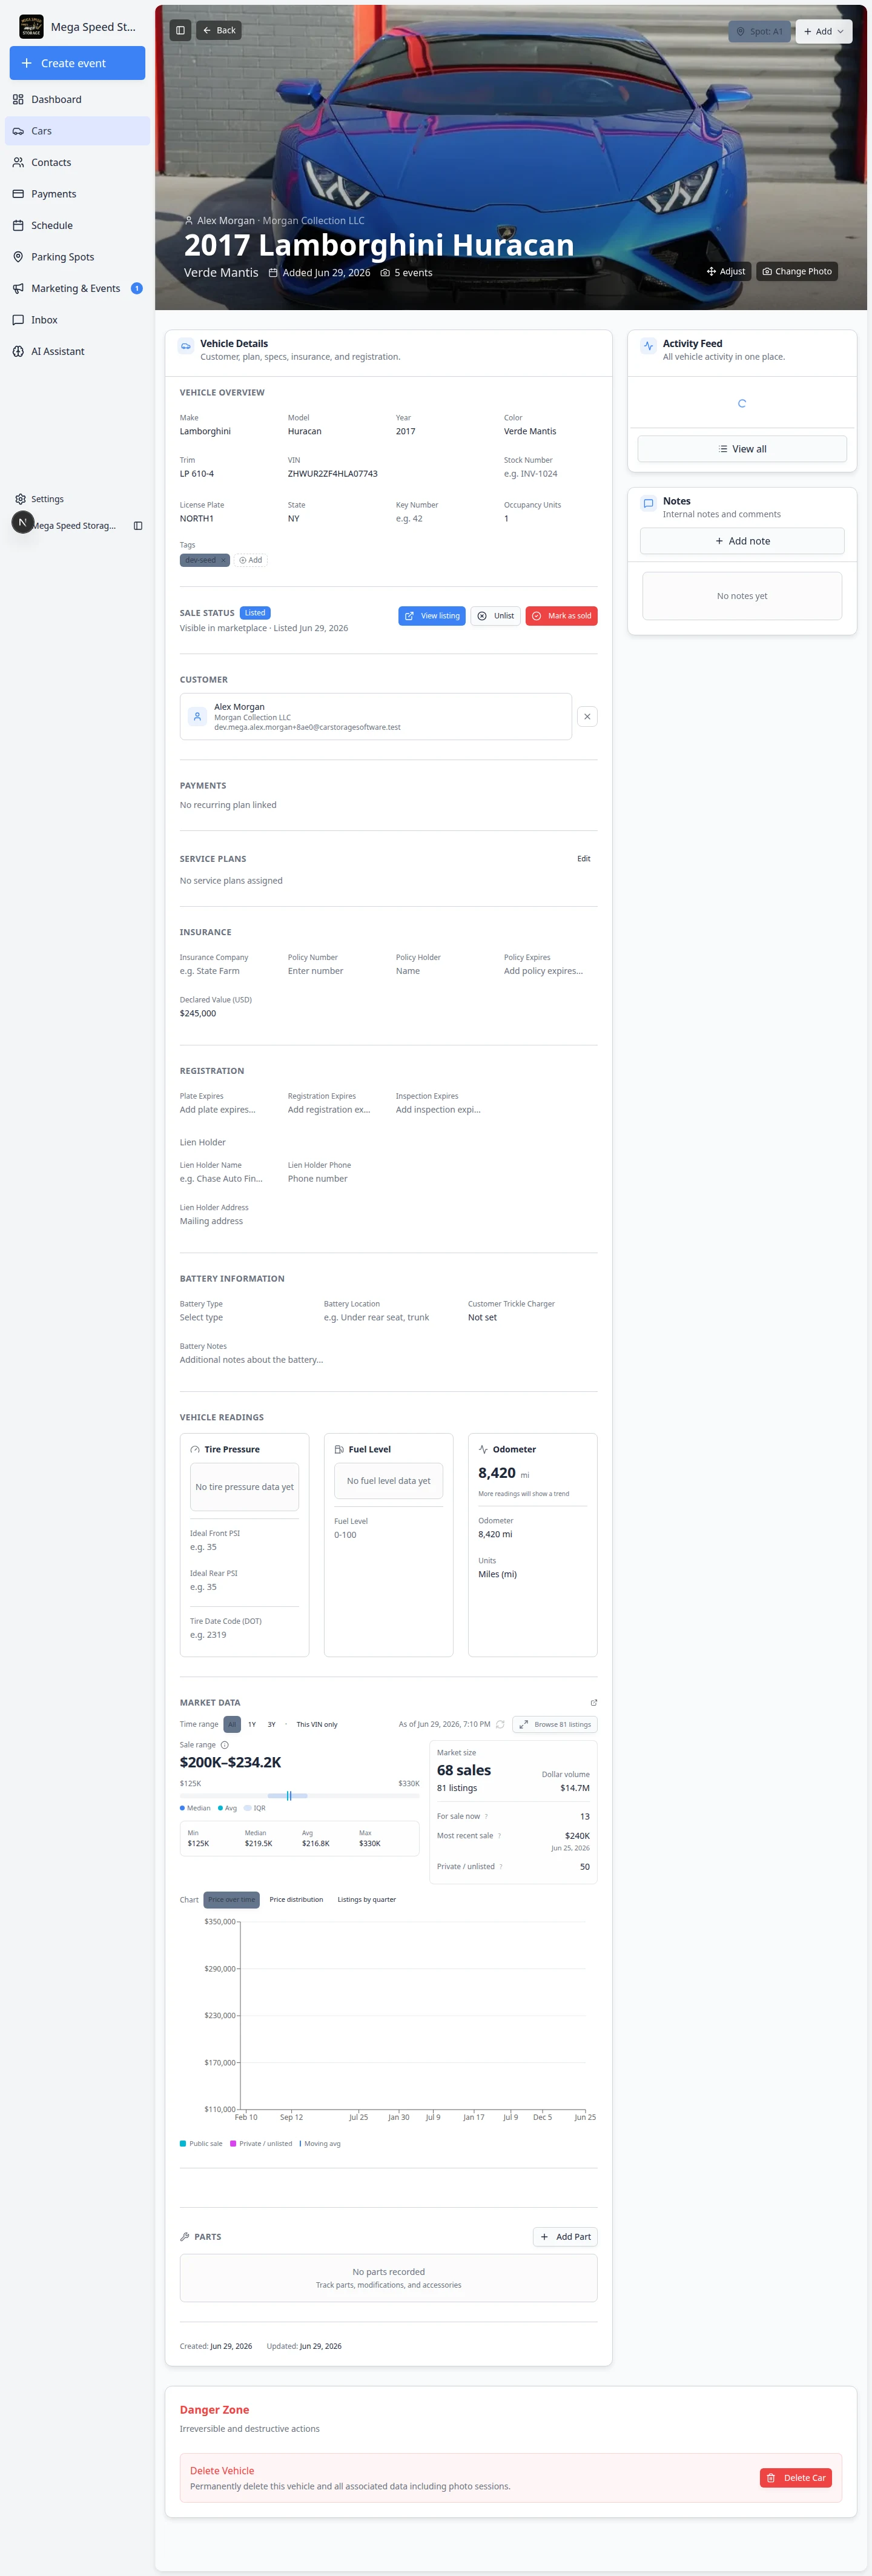
Task: Click the N user avatar
Action: 23,522
